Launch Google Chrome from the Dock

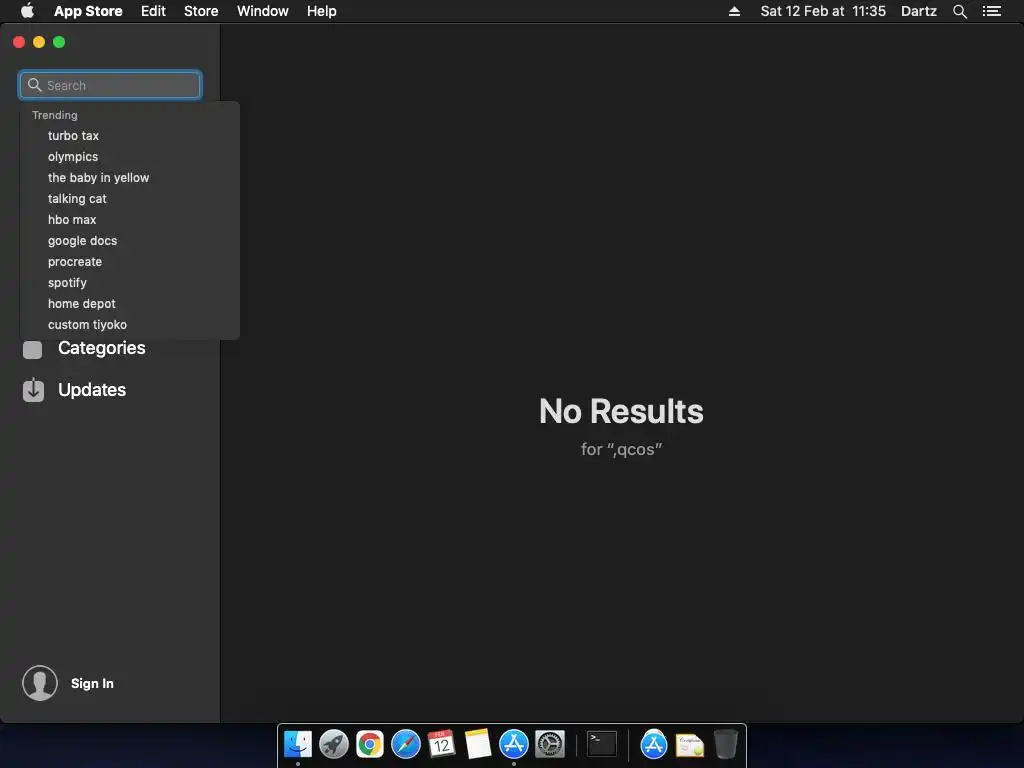370,744
